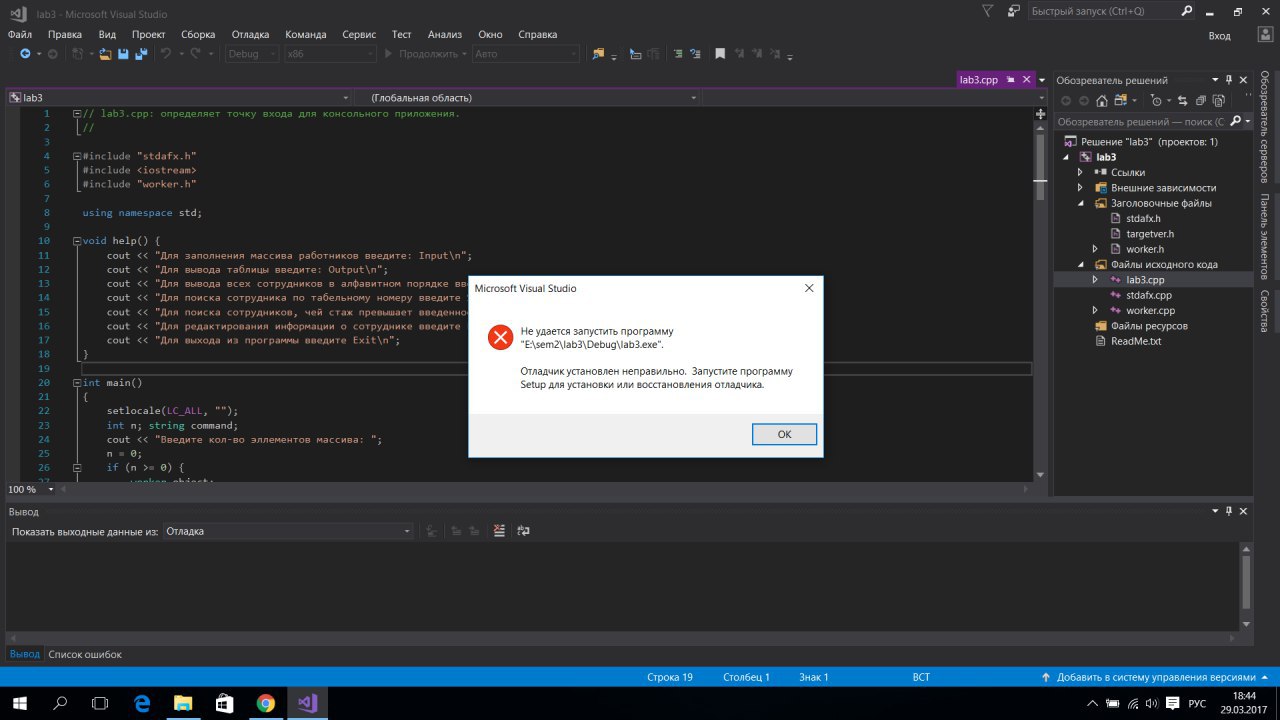Expand the worker.h node
This screenshot has width=1280, height=720.
point(1095,249)
